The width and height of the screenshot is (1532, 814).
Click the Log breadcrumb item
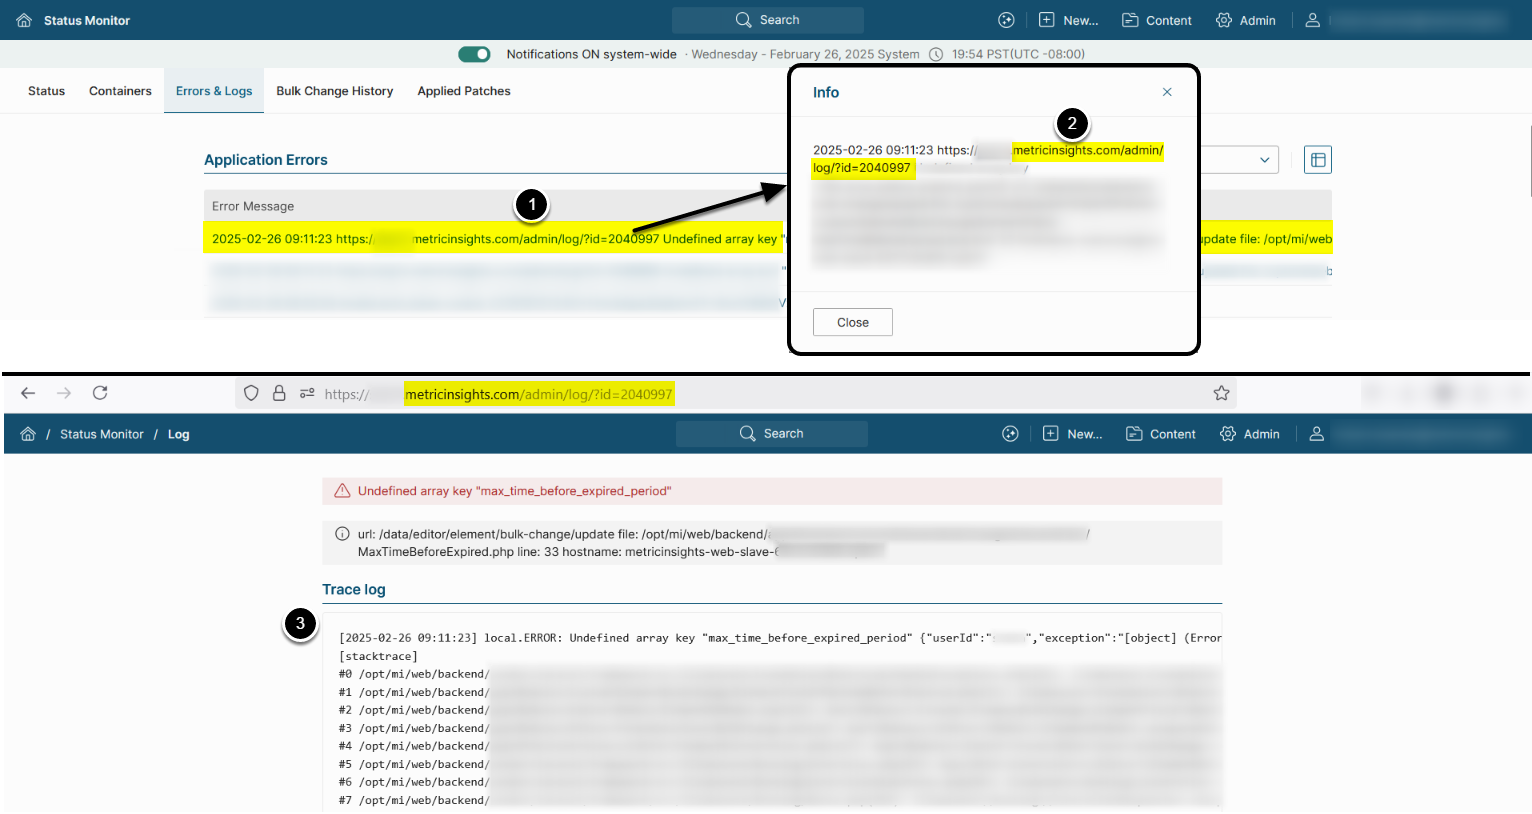[179, 434]
